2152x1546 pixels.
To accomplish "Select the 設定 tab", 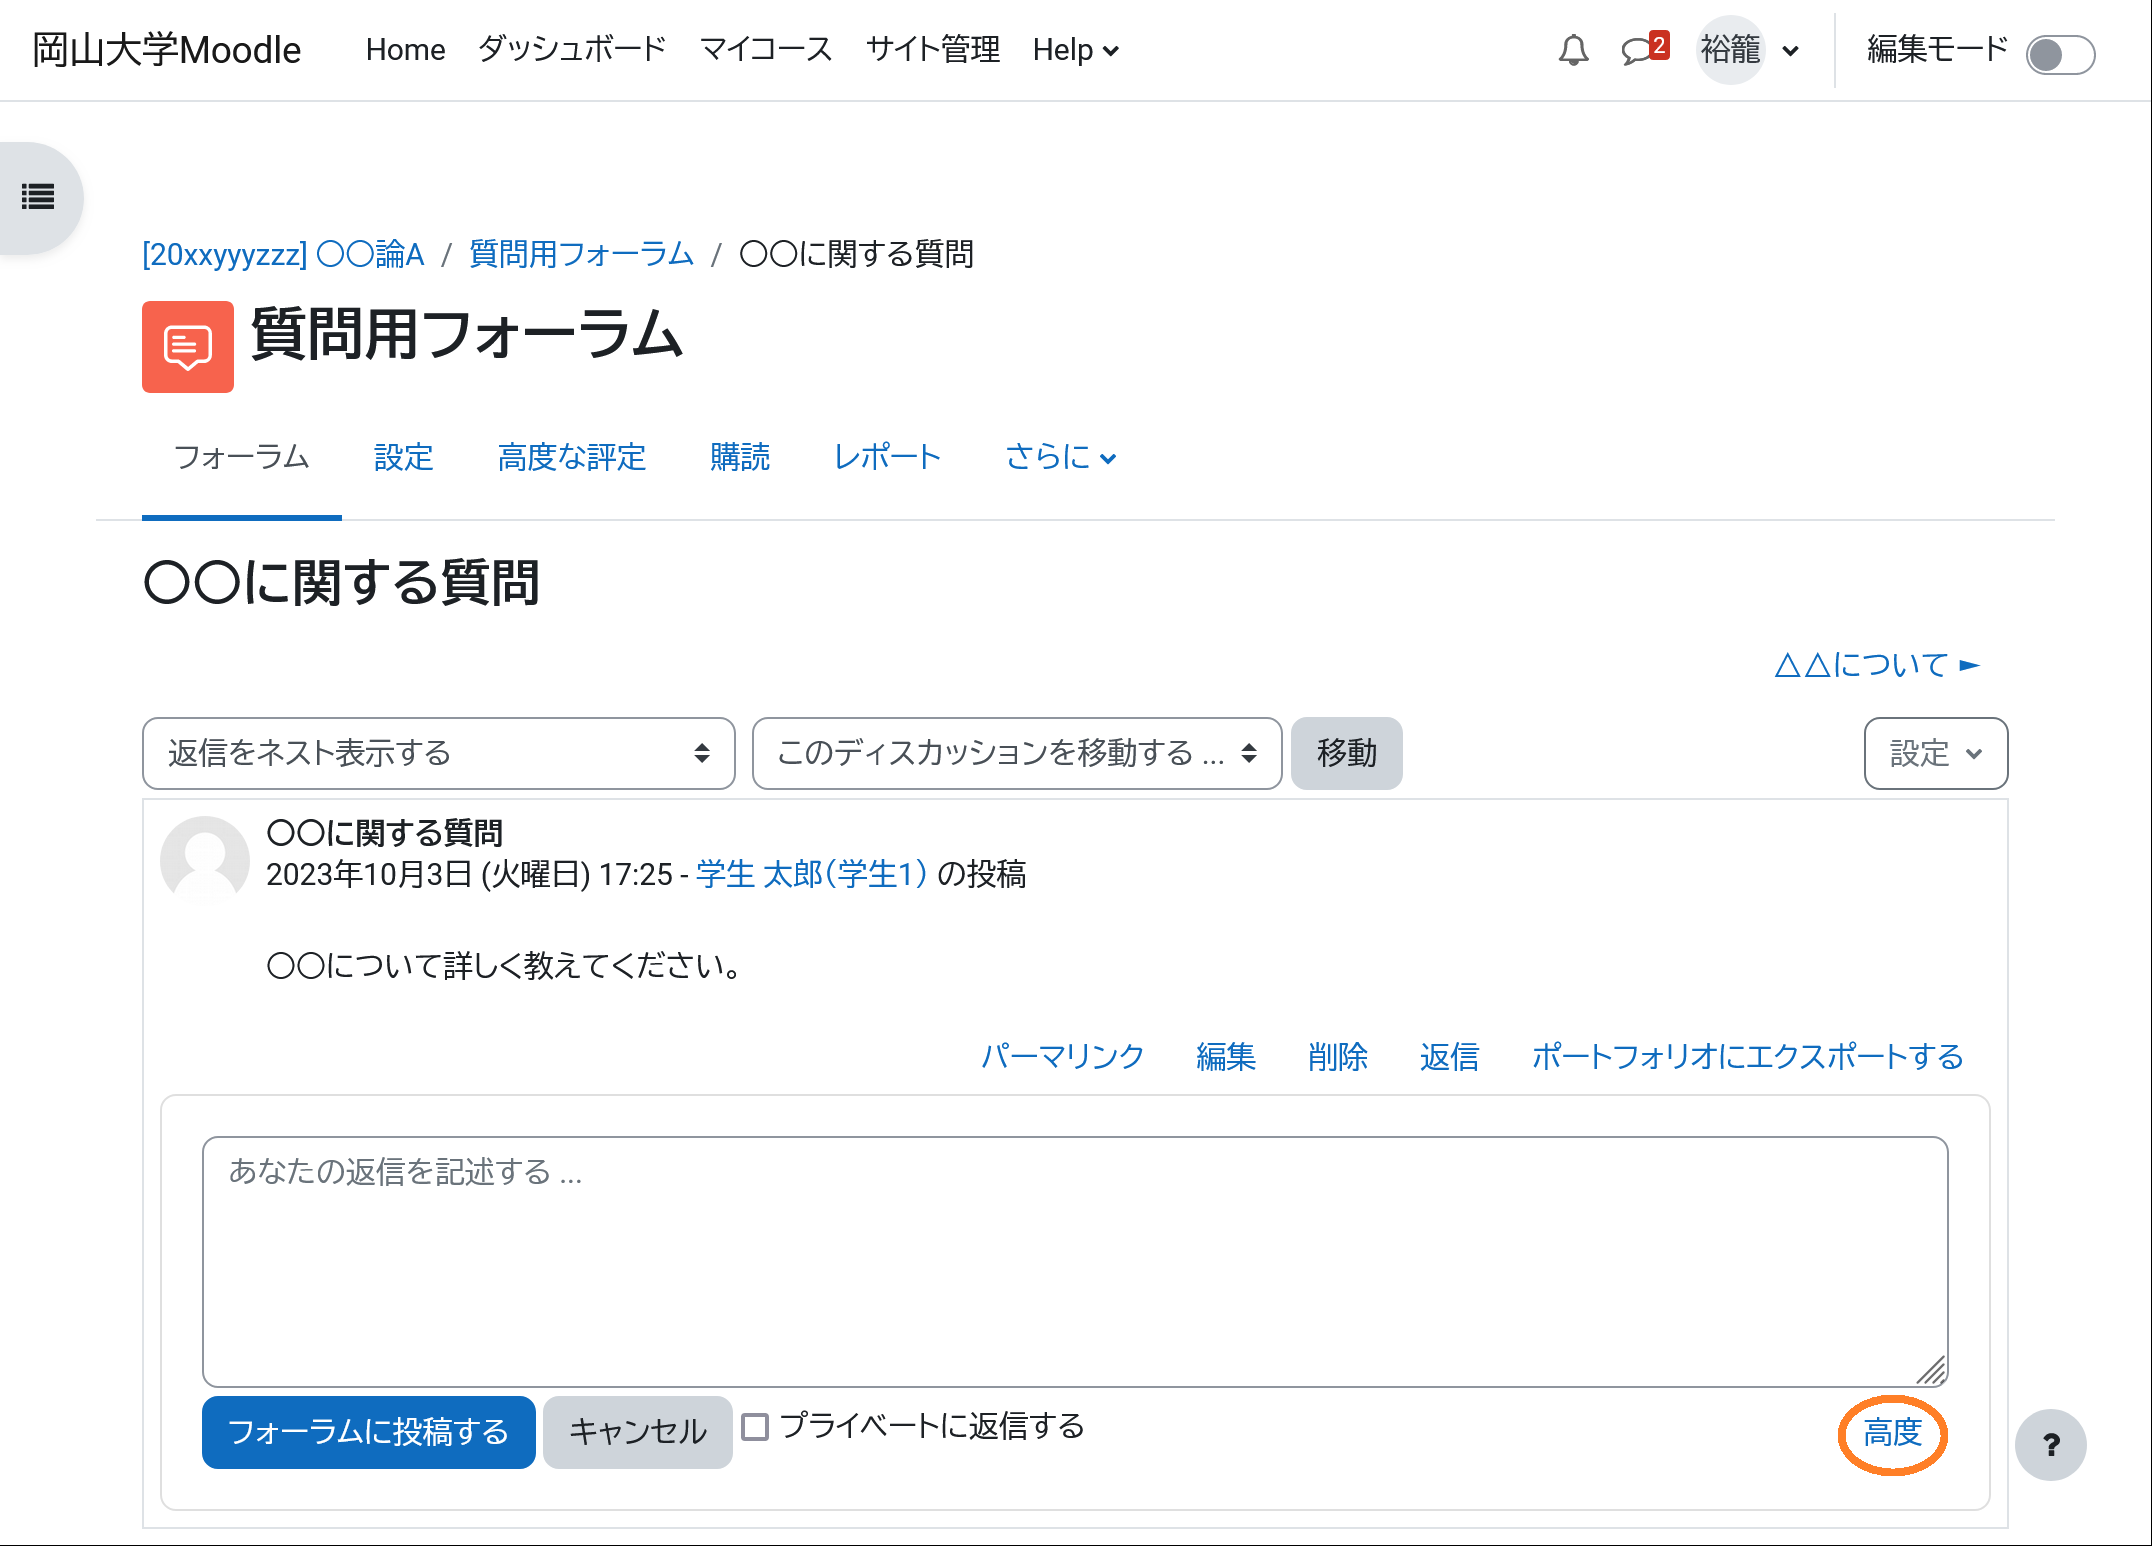I will 404,457.
